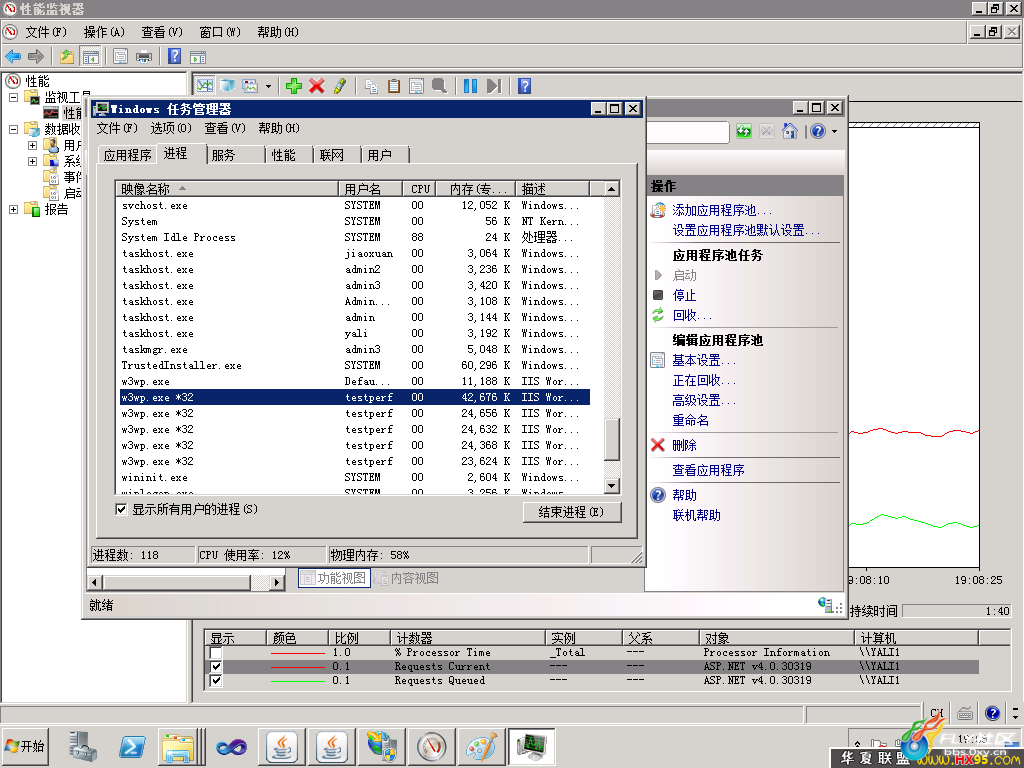Open the graph type dropdown arrow
This screenshot has width=1024, height=768.
pyautogui.click(x=268, y=86)
